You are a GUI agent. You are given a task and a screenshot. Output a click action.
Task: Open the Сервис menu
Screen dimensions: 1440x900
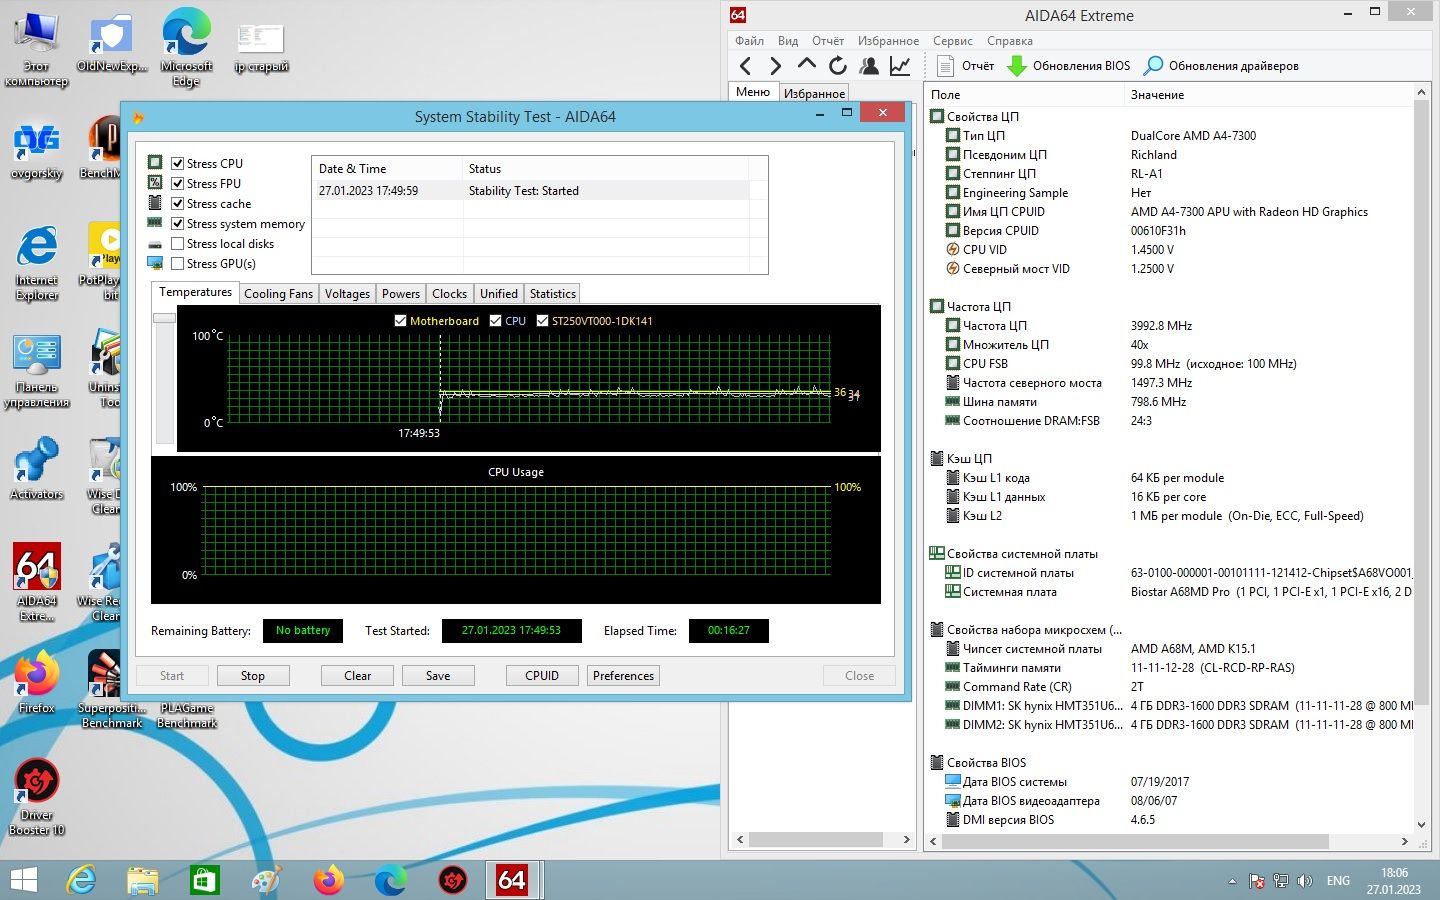(x=952, y=41)
